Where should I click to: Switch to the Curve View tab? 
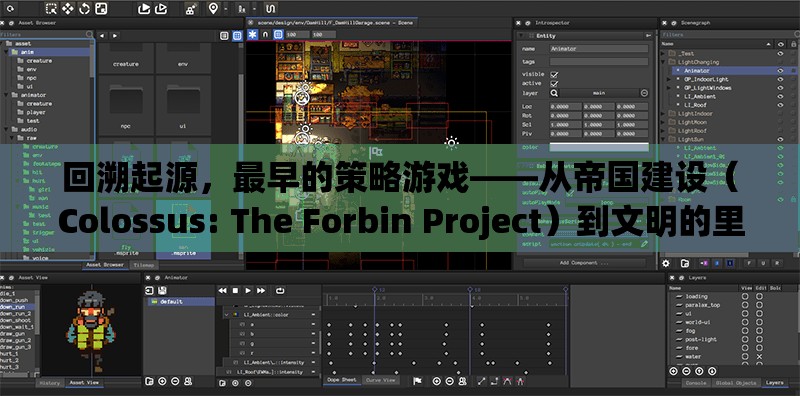click(381, 380)
